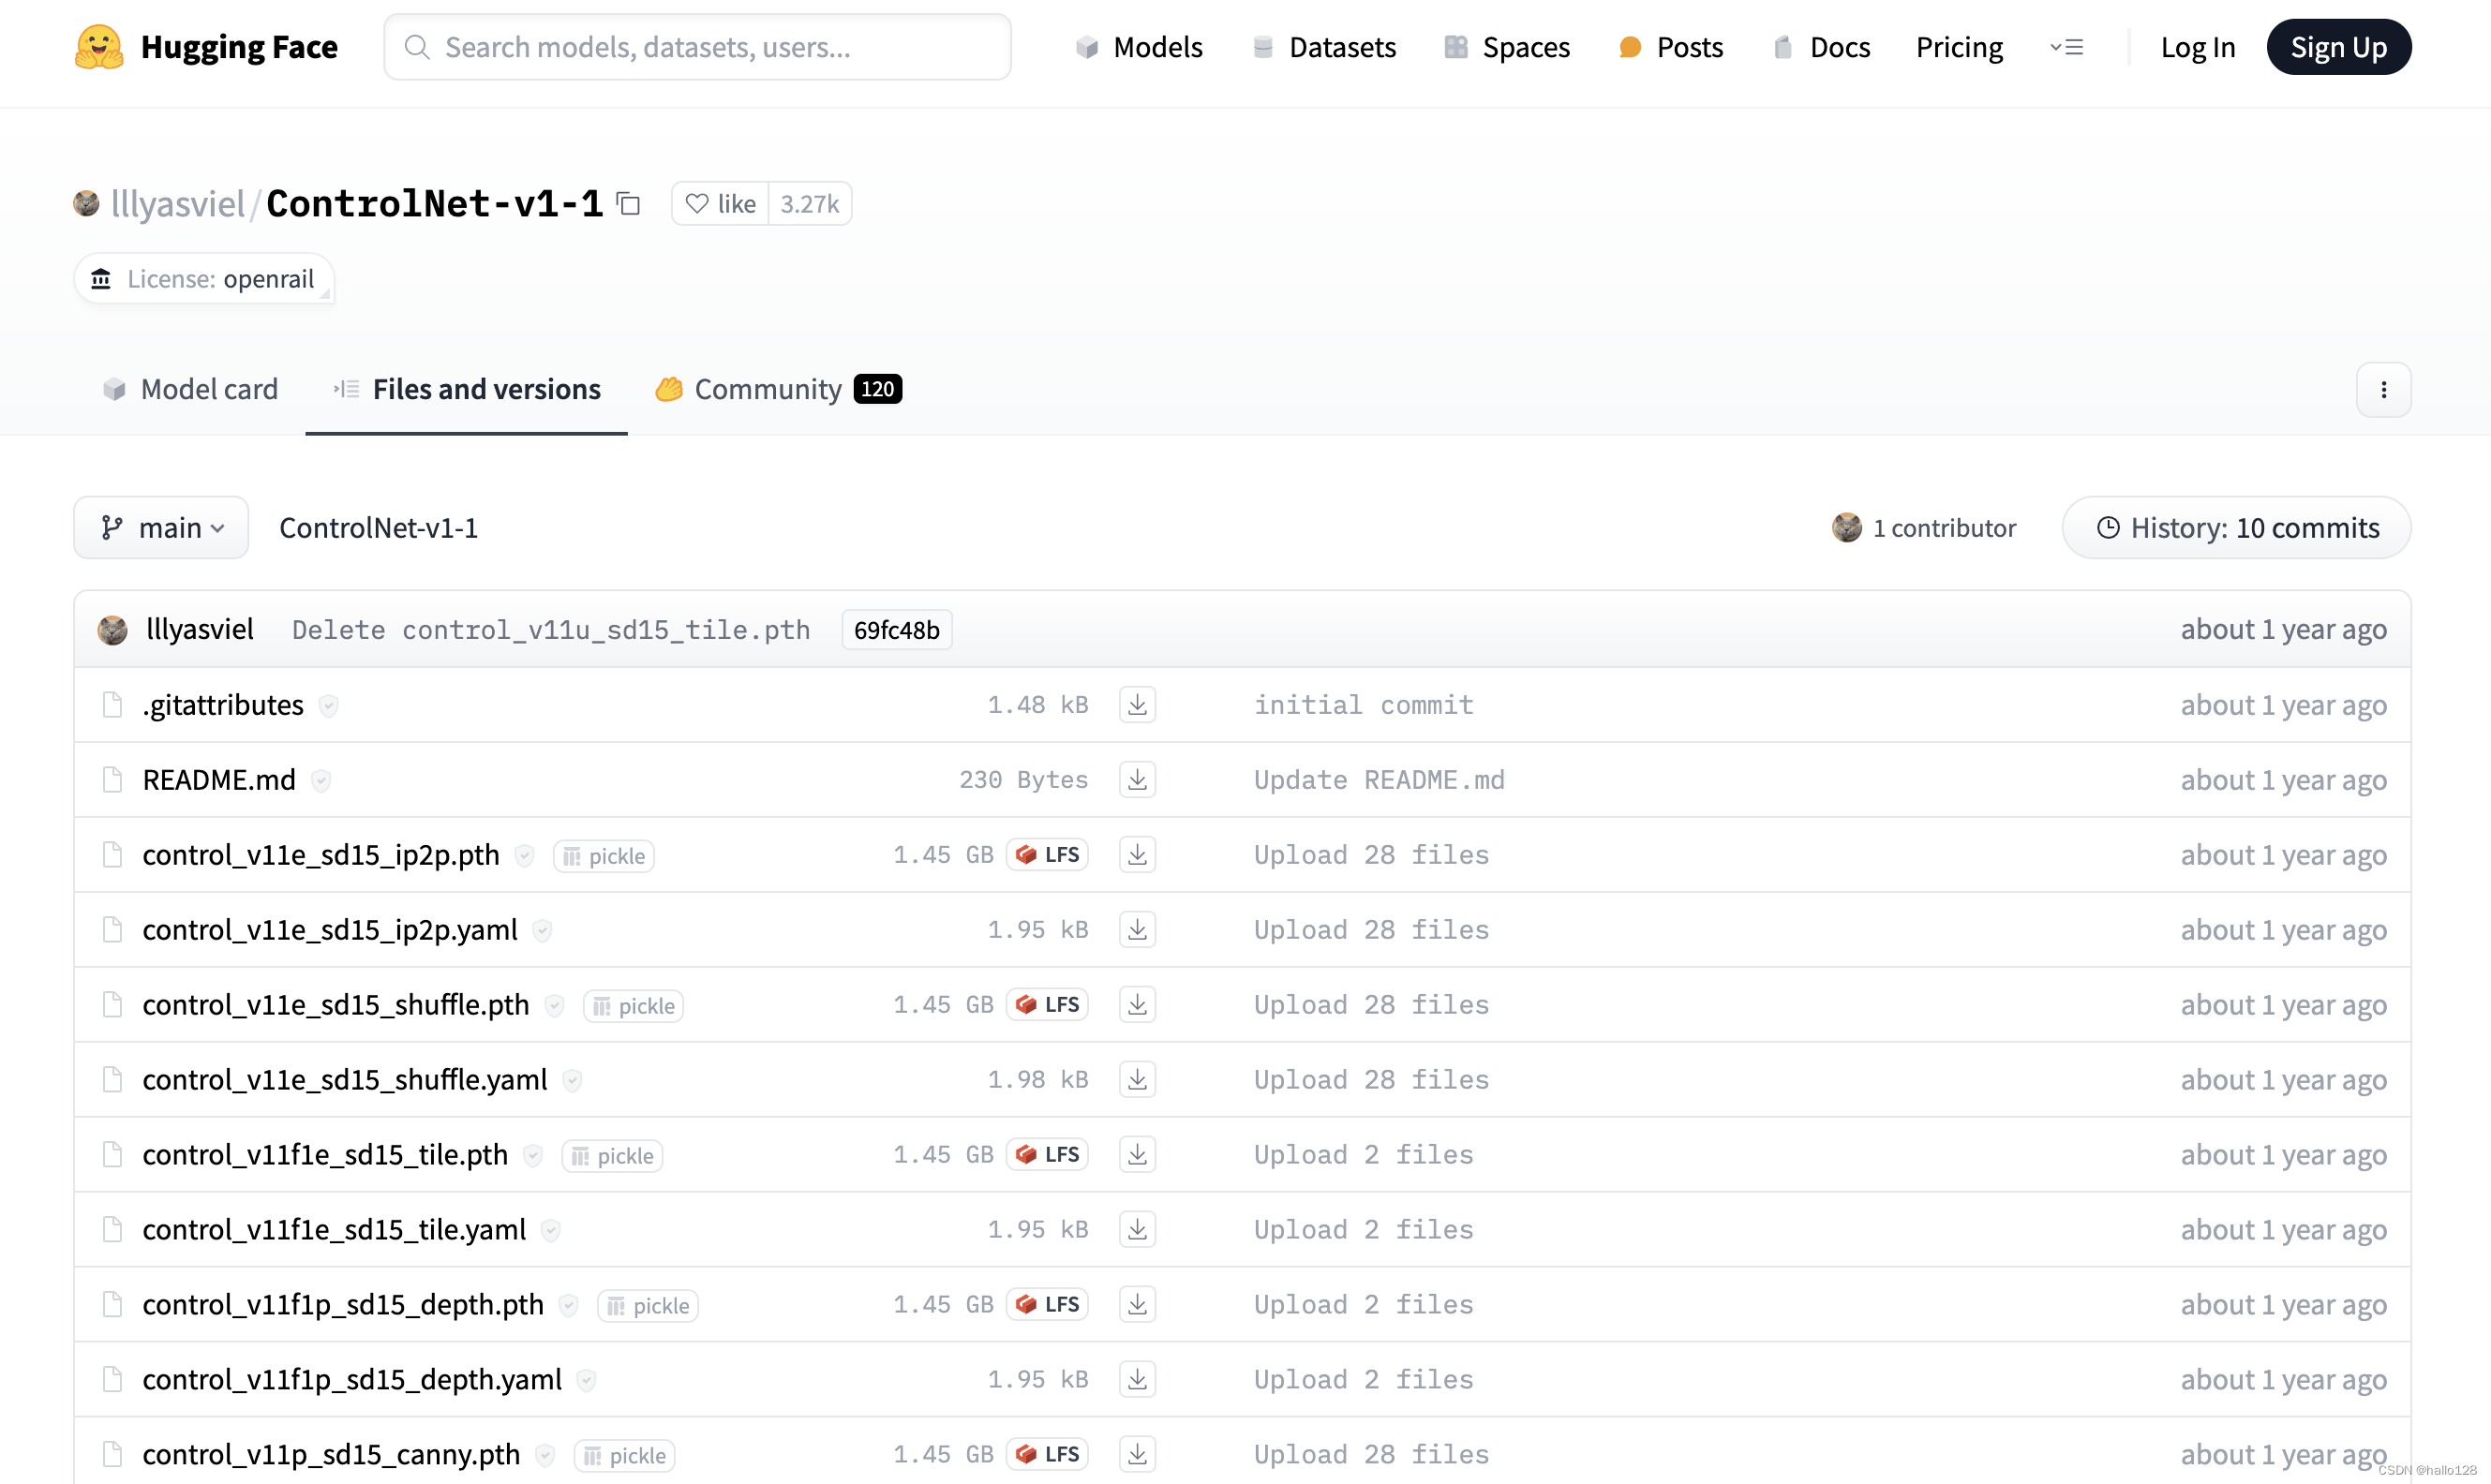Click the Spaces navigation icon
The width and height of the screenshot is (2491, 1484).
point(1454,46)
